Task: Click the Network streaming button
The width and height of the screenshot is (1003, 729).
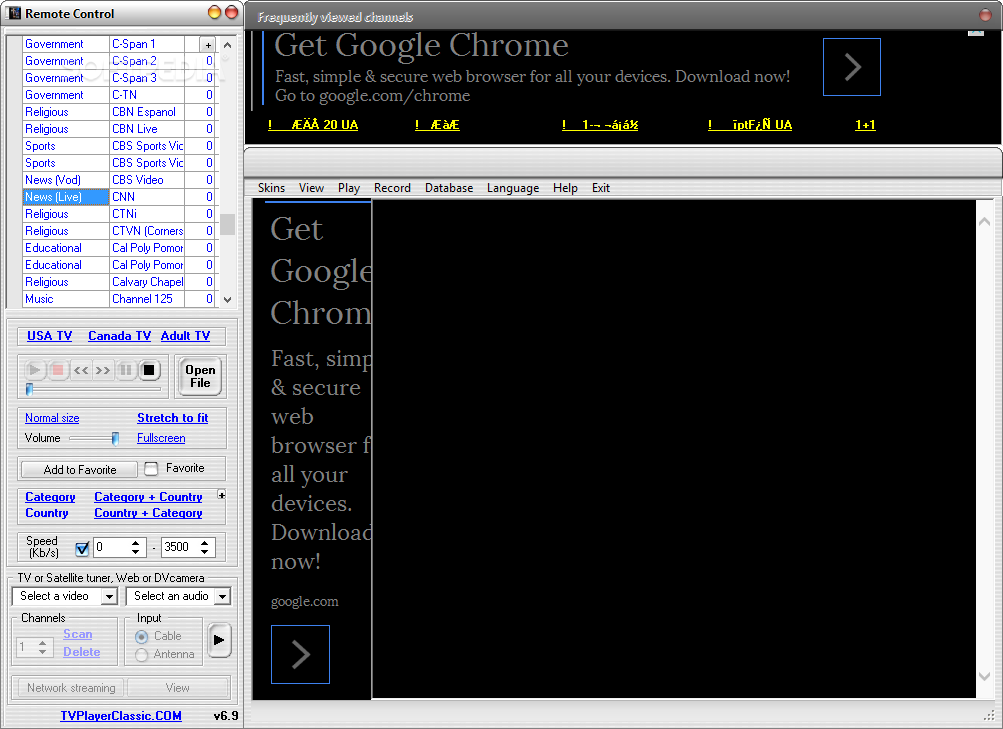Action: pos(71,688)
